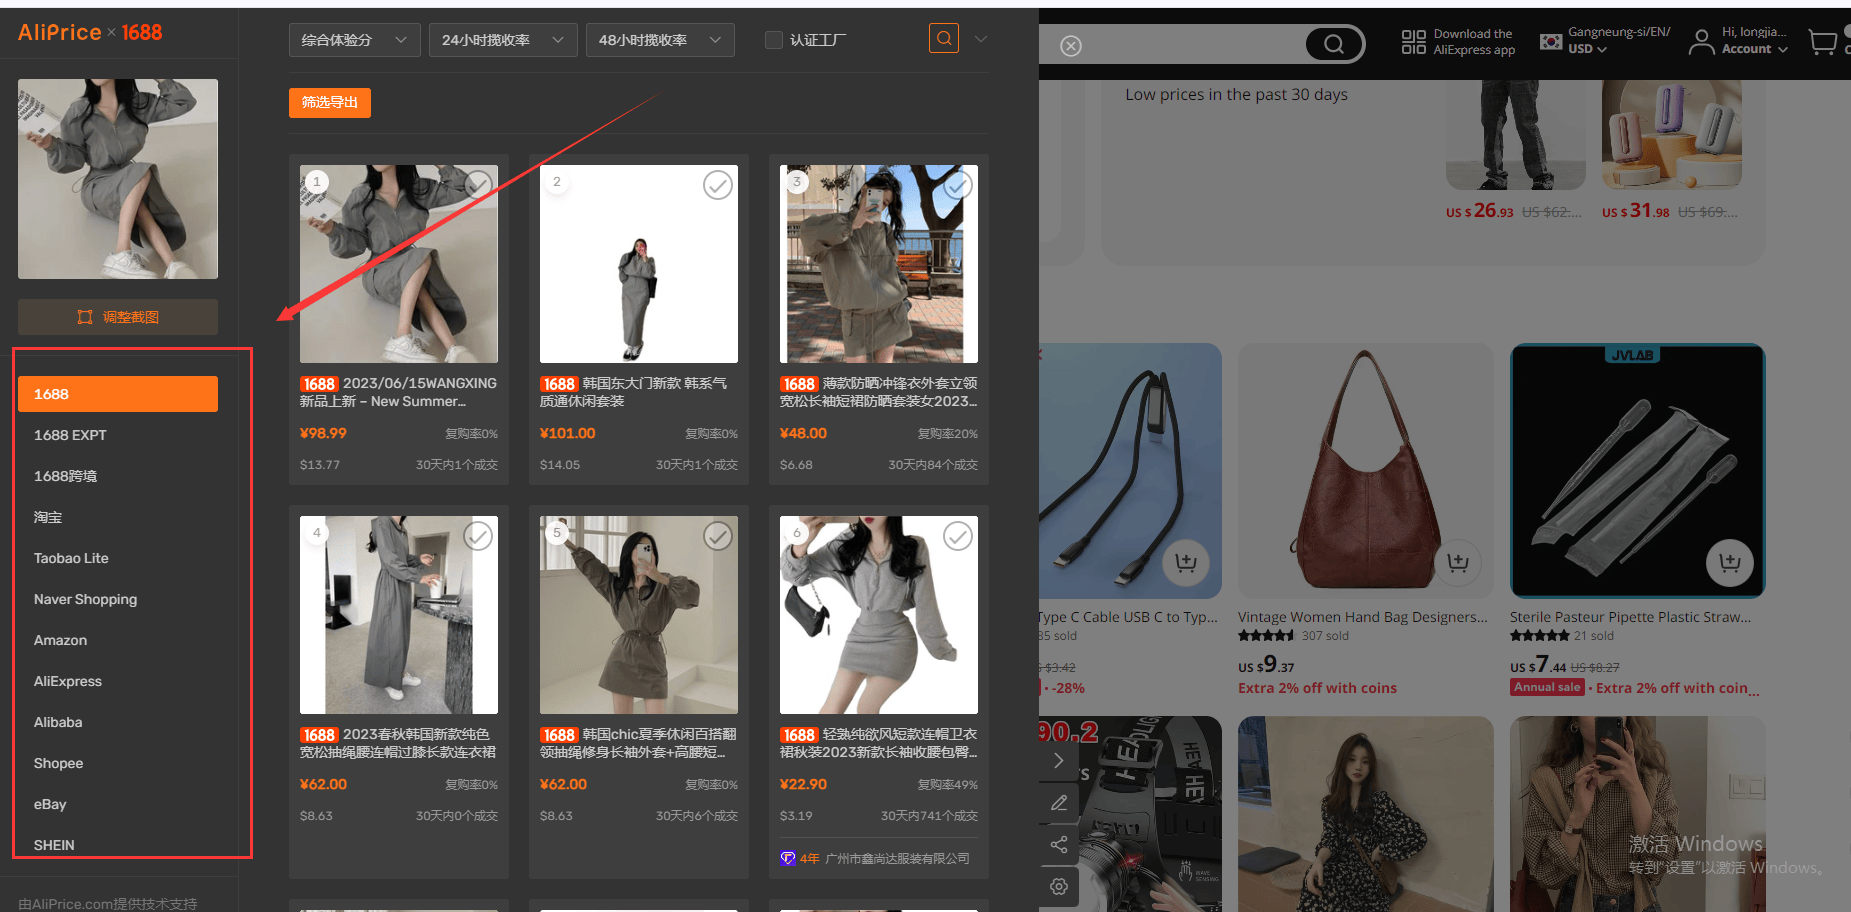Select the checkmark on product 1

click(478, 185)
